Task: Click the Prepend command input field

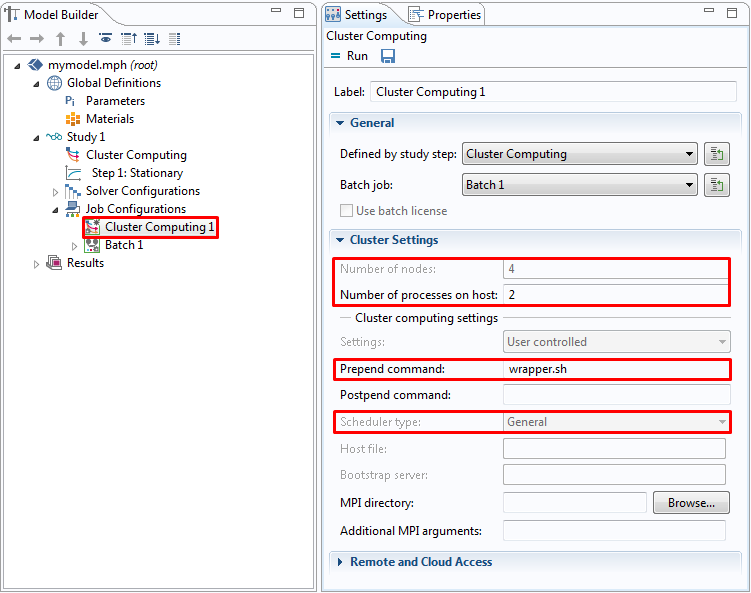Action: point(615,369)
